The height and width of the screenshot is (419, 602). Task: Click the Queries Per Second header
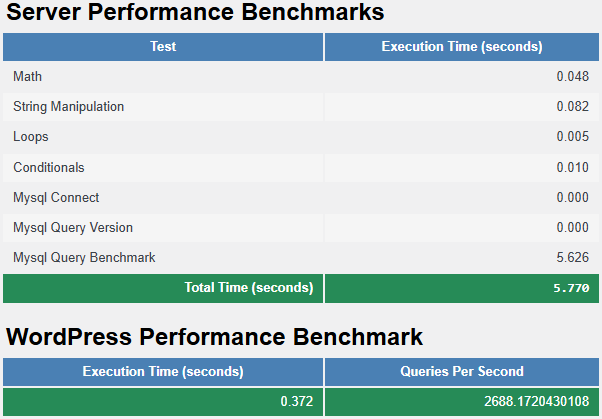tap(462, 371)
